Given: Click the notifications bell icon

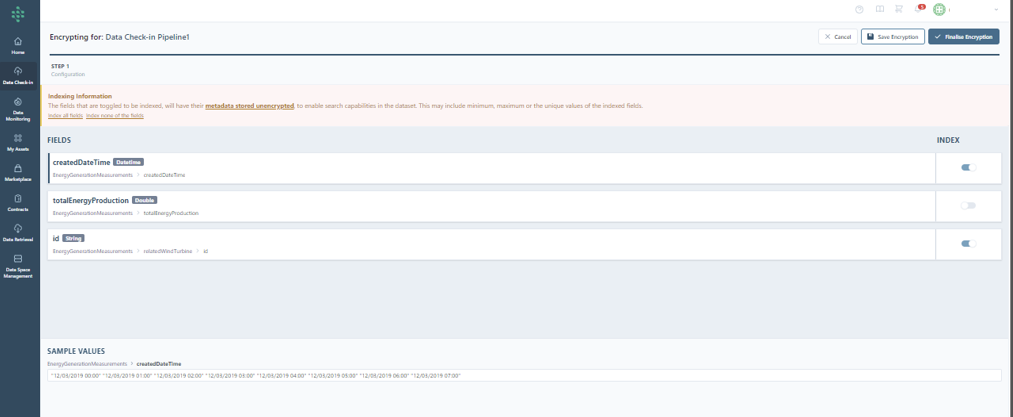Looking at the screenshot, I should click(x=919, y=9).
